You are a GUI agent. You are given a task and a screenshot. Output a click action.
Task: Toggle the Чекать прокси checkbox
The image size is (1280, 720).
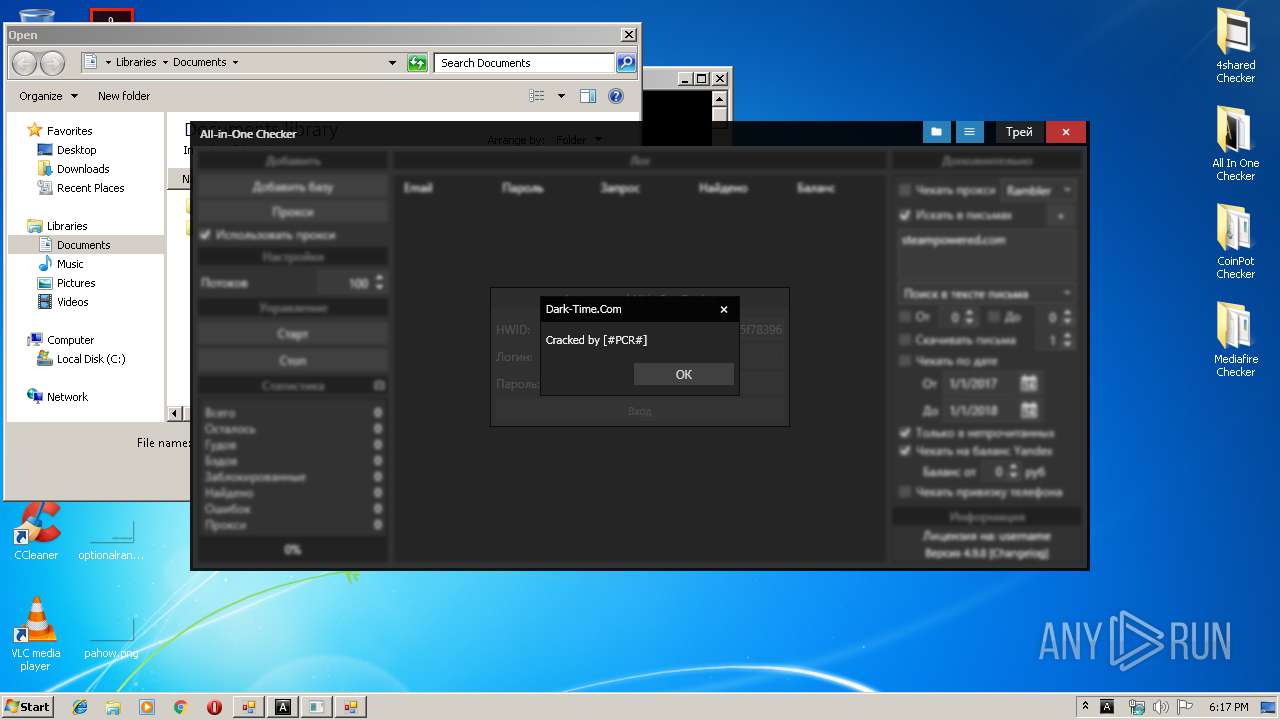click(905, 190)
